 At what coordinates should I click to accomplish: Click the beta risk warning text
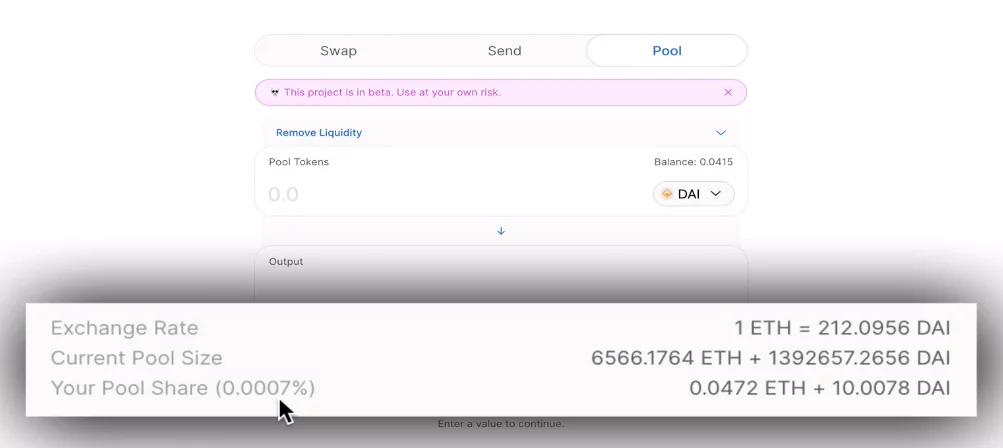point(392,92)
